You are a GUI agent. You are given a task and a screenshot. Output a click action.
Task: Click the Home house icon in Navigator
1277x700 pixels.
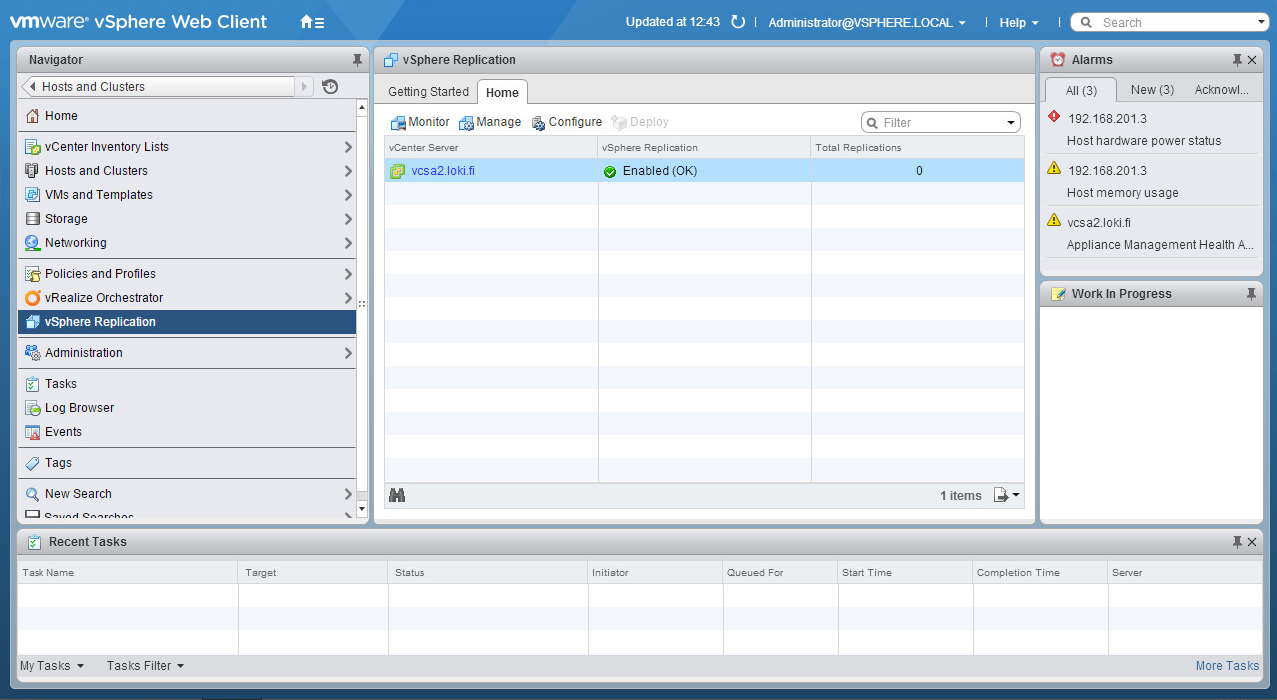coord(32,116)
